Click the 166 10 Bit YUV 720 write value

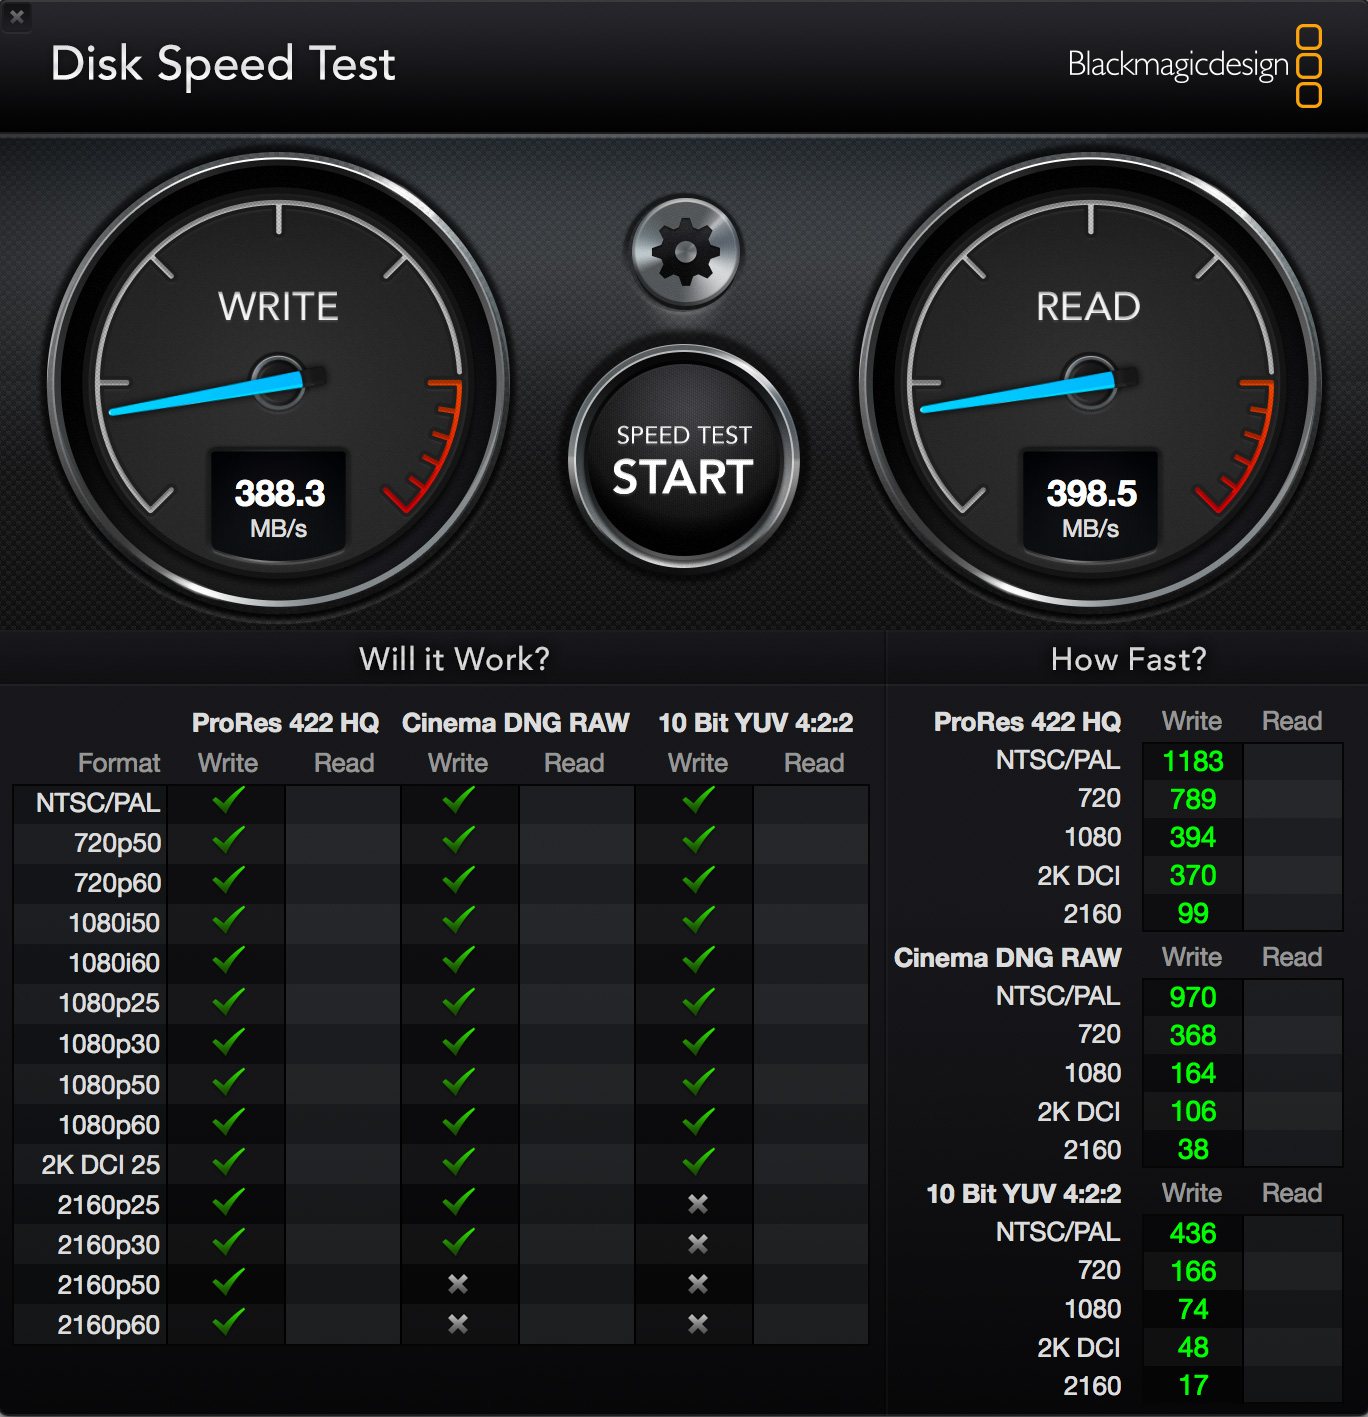pos(1193,1272)
